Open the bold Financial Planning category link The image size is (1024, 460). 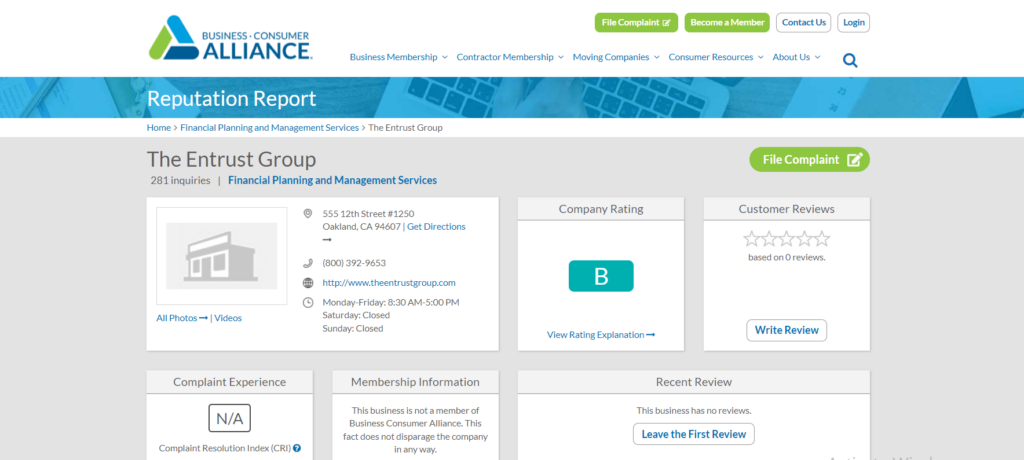point(332,180)
